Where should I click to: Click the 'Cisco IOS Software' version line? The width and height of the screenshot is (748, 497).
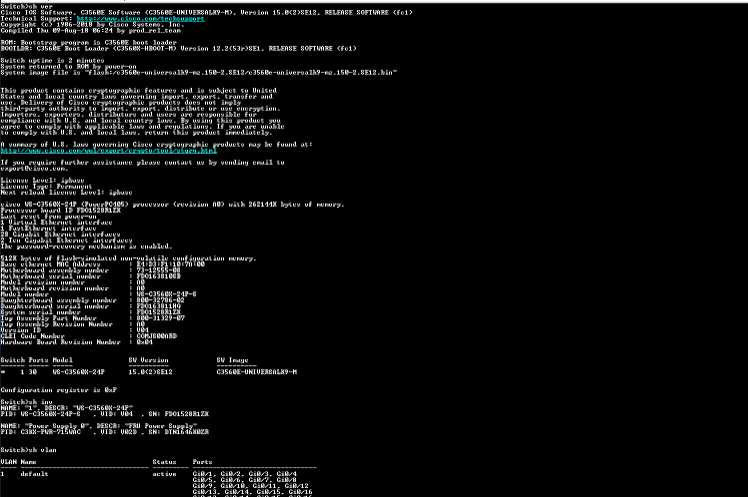point(207,12)
